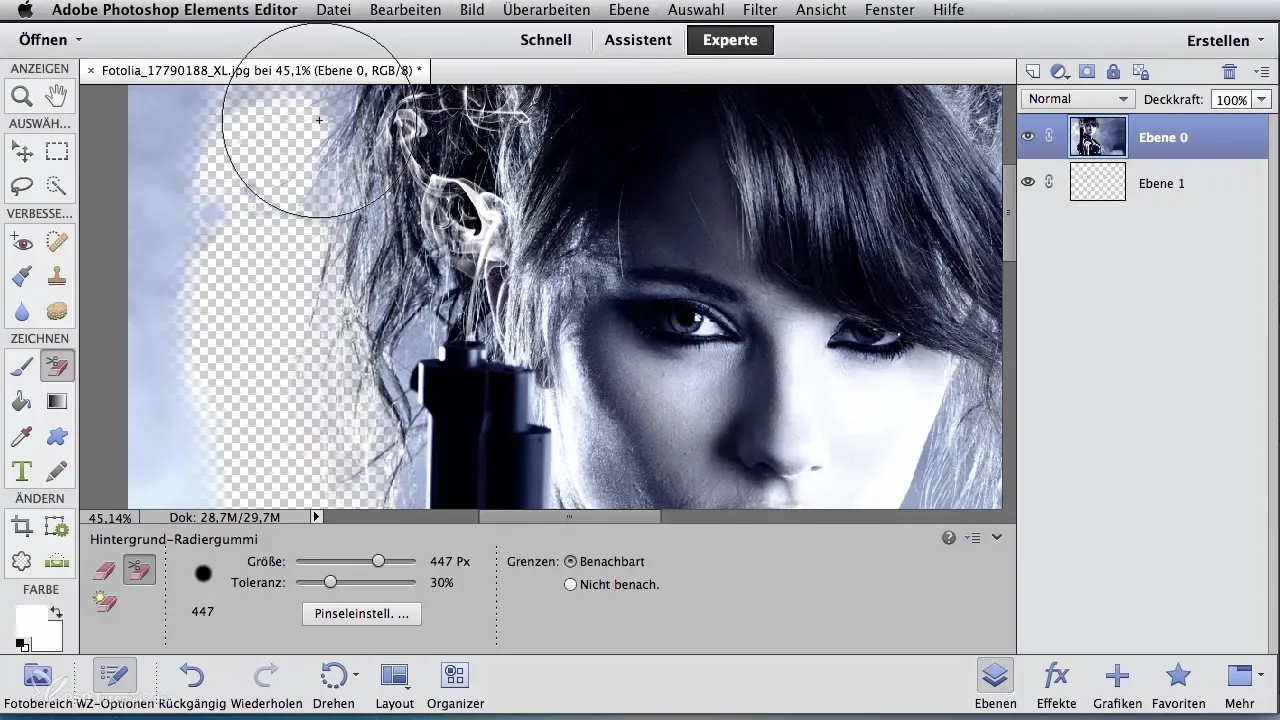Open the blend mode Normal dropdown

[1078, 99]
